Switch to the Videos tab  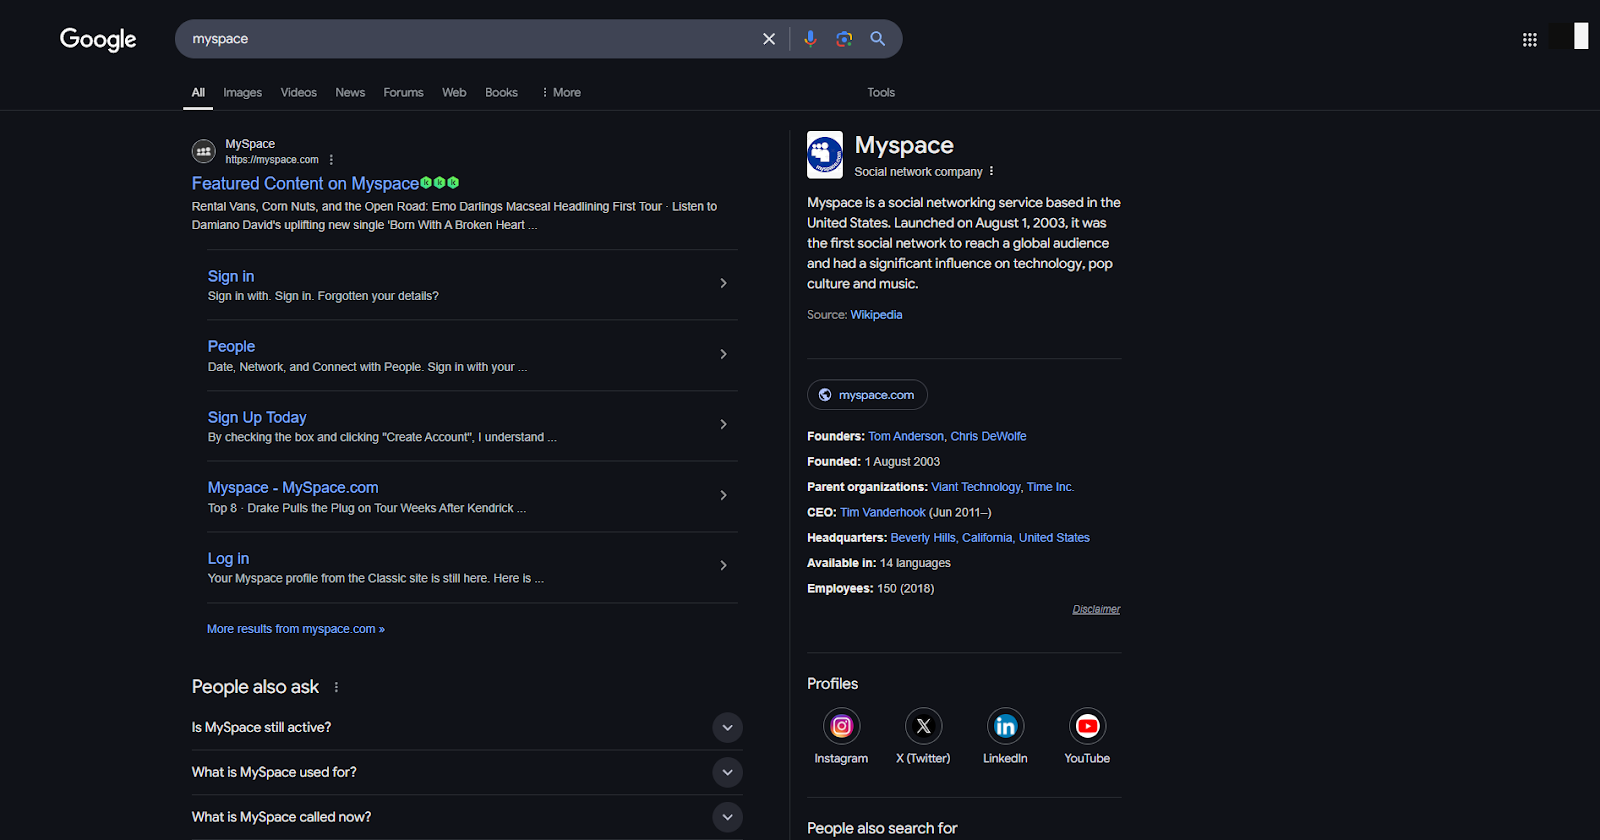[x=298, y=92]
